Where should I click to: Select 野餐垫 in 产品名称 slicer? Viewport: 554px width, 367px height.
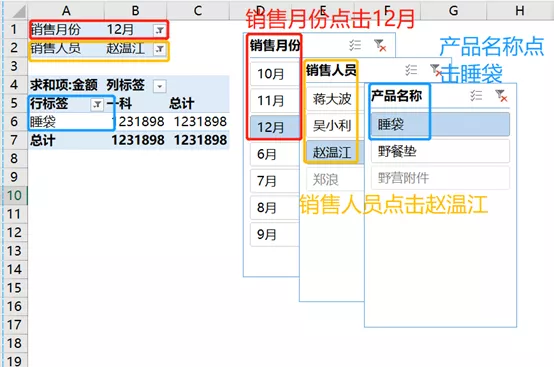point(440,151)
